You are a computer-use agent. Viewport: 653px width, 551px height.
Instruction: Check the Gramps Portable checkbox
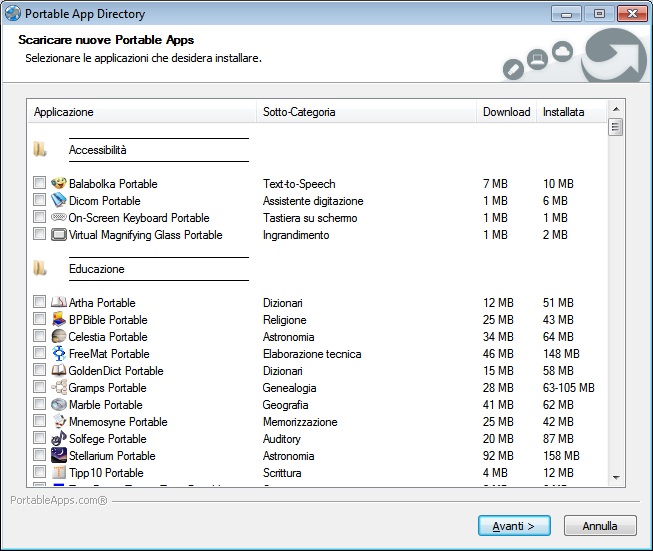(x=40, y=386)
